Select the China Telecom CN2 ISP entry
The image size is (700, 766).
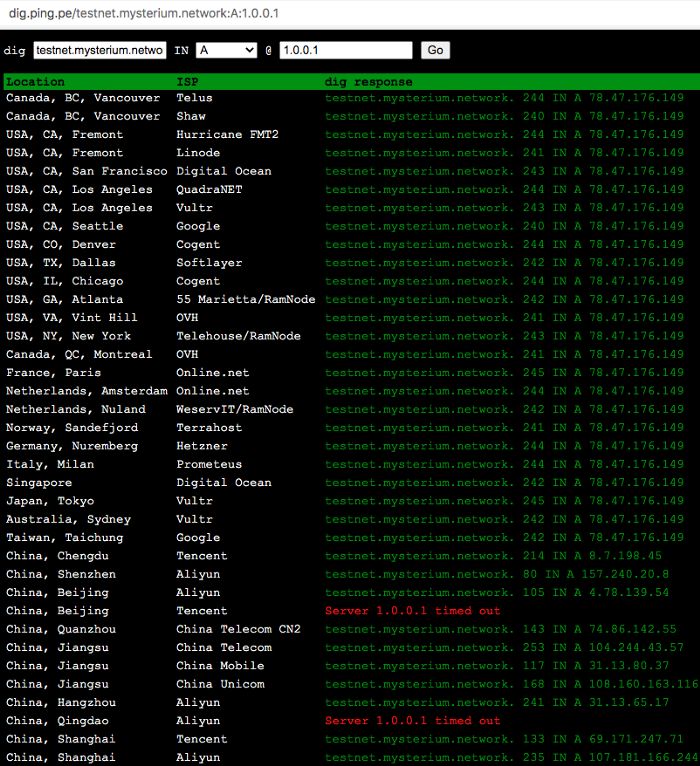[x=238, y=629]
